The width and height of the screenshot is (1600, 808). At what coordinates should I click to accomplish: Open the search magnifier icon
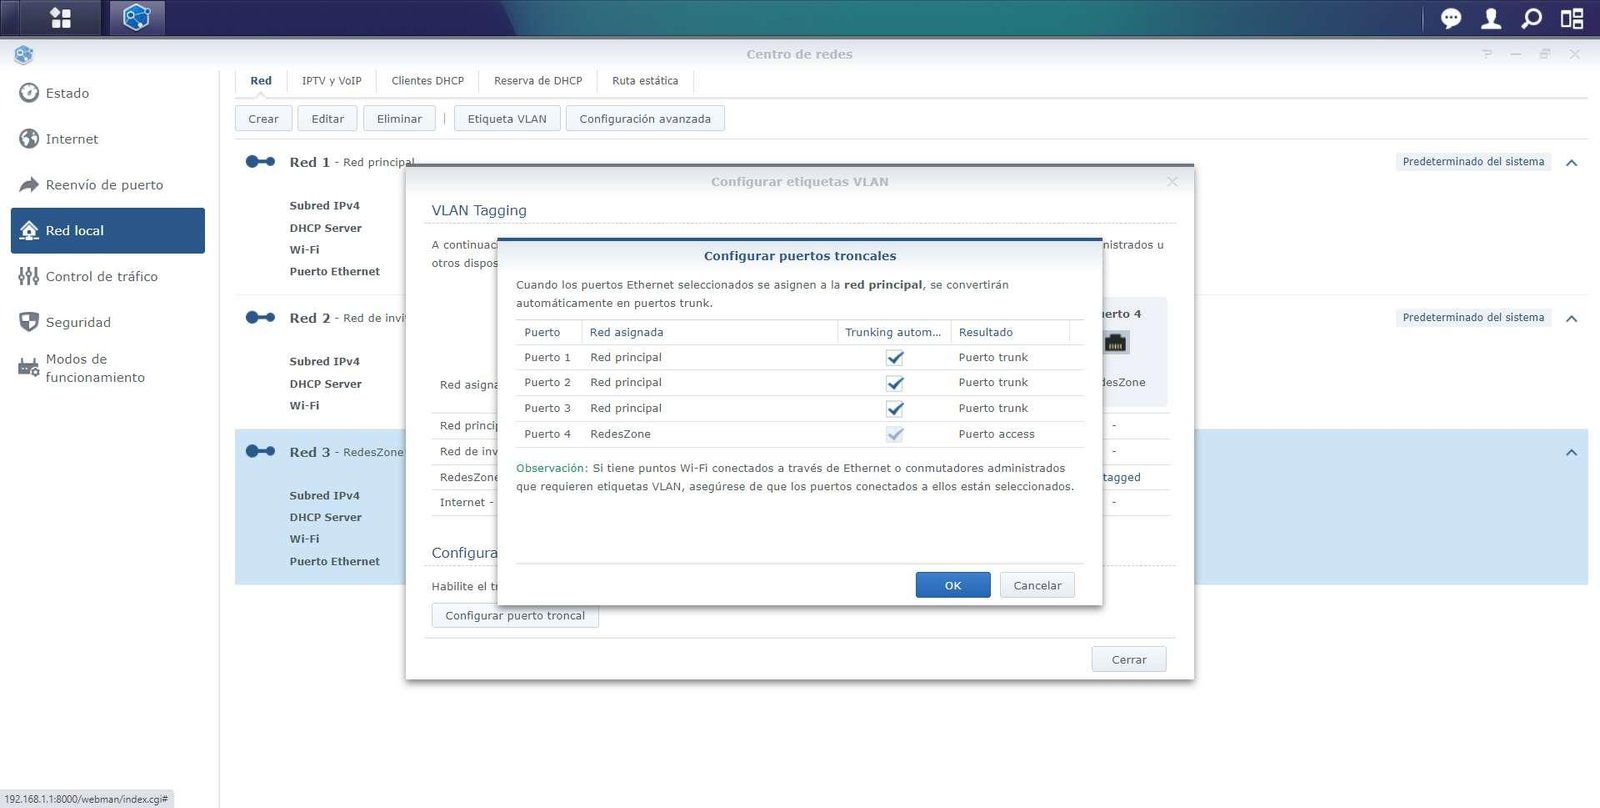[1531, 18]
